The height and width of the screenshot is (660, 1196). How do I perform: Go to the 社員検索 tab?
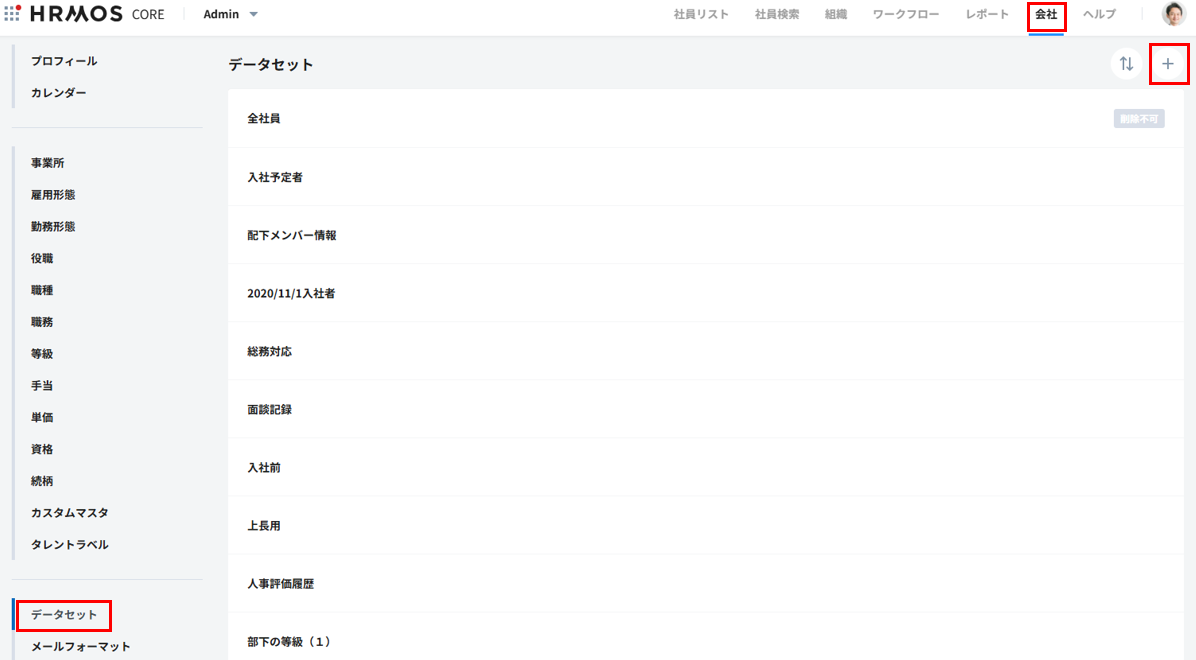[777, 14]
